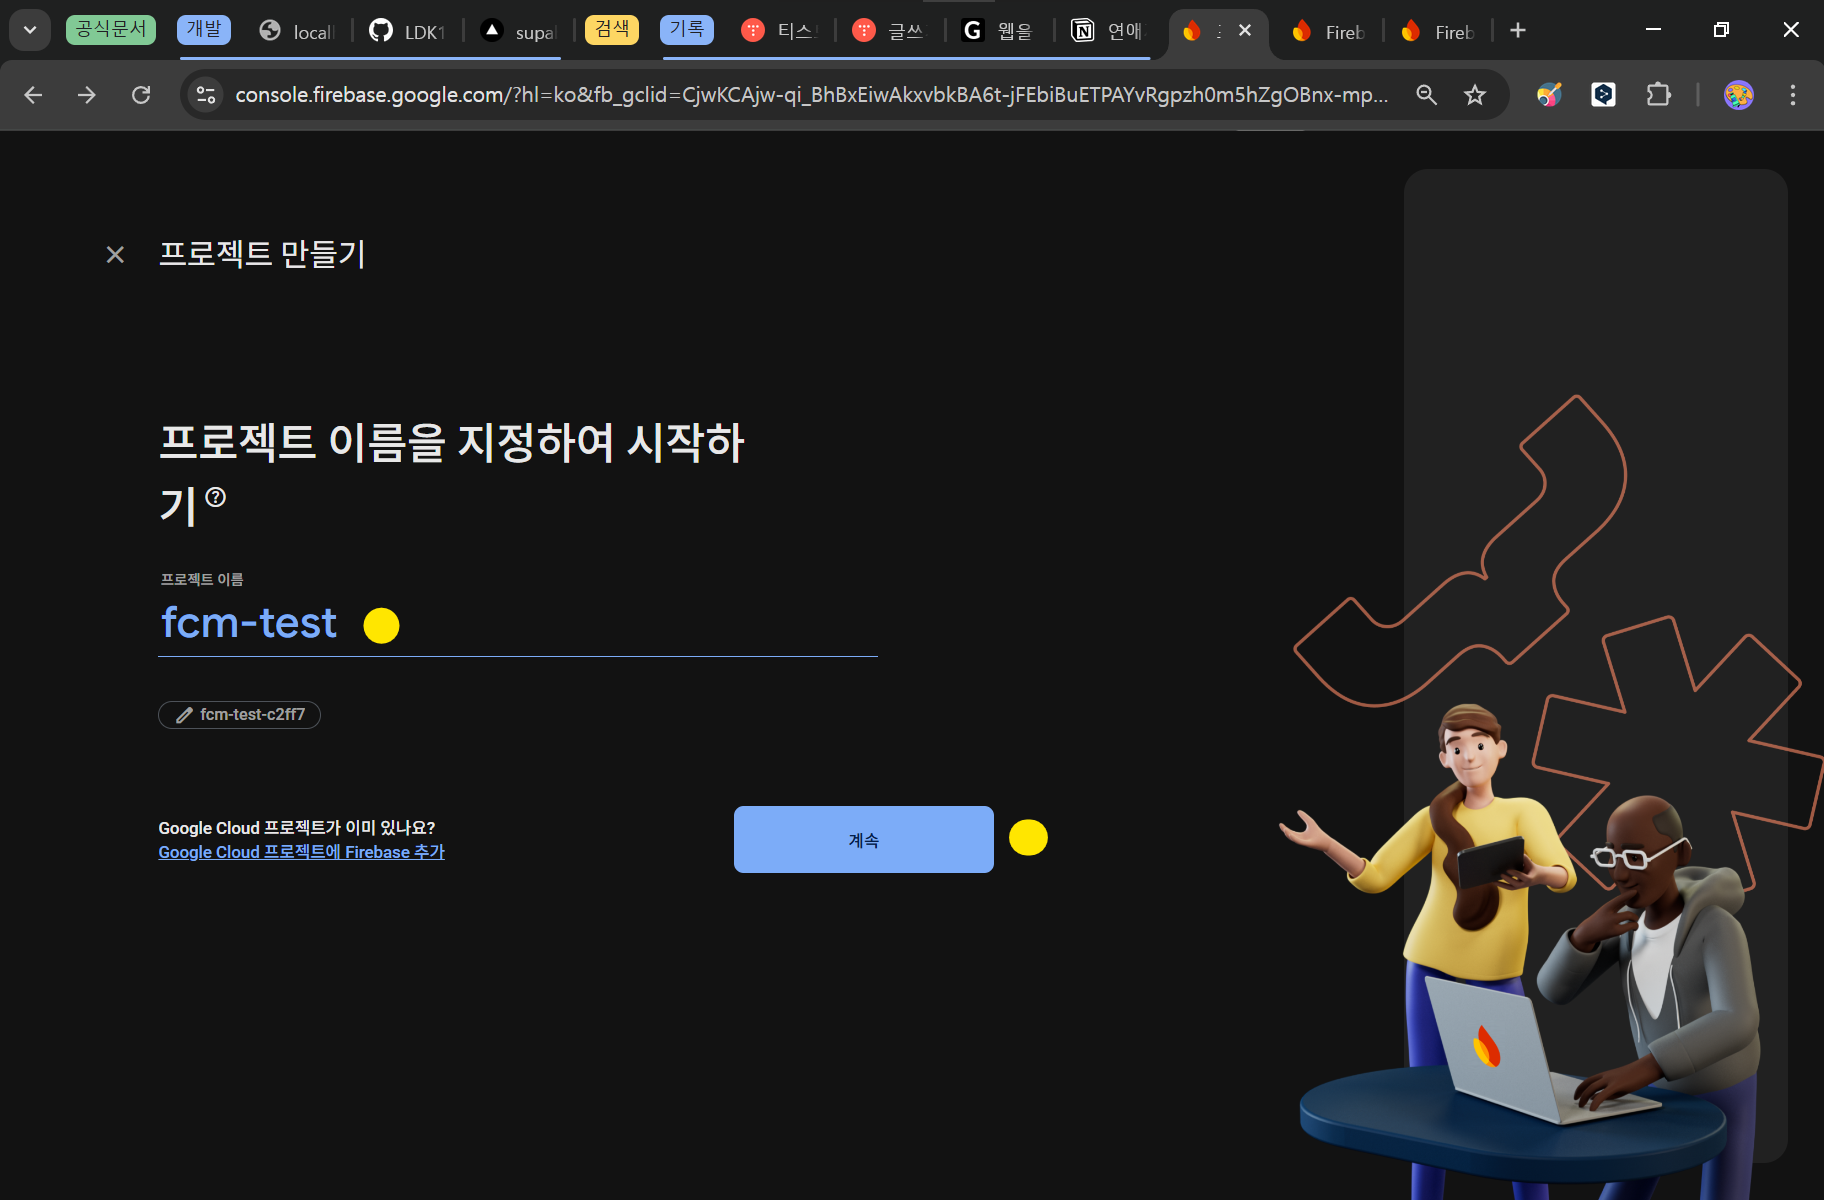The height and width of the screenshot is (1200, 1824).
Task: Open Chrome three-dot menu
Action: click(1792, 95)
